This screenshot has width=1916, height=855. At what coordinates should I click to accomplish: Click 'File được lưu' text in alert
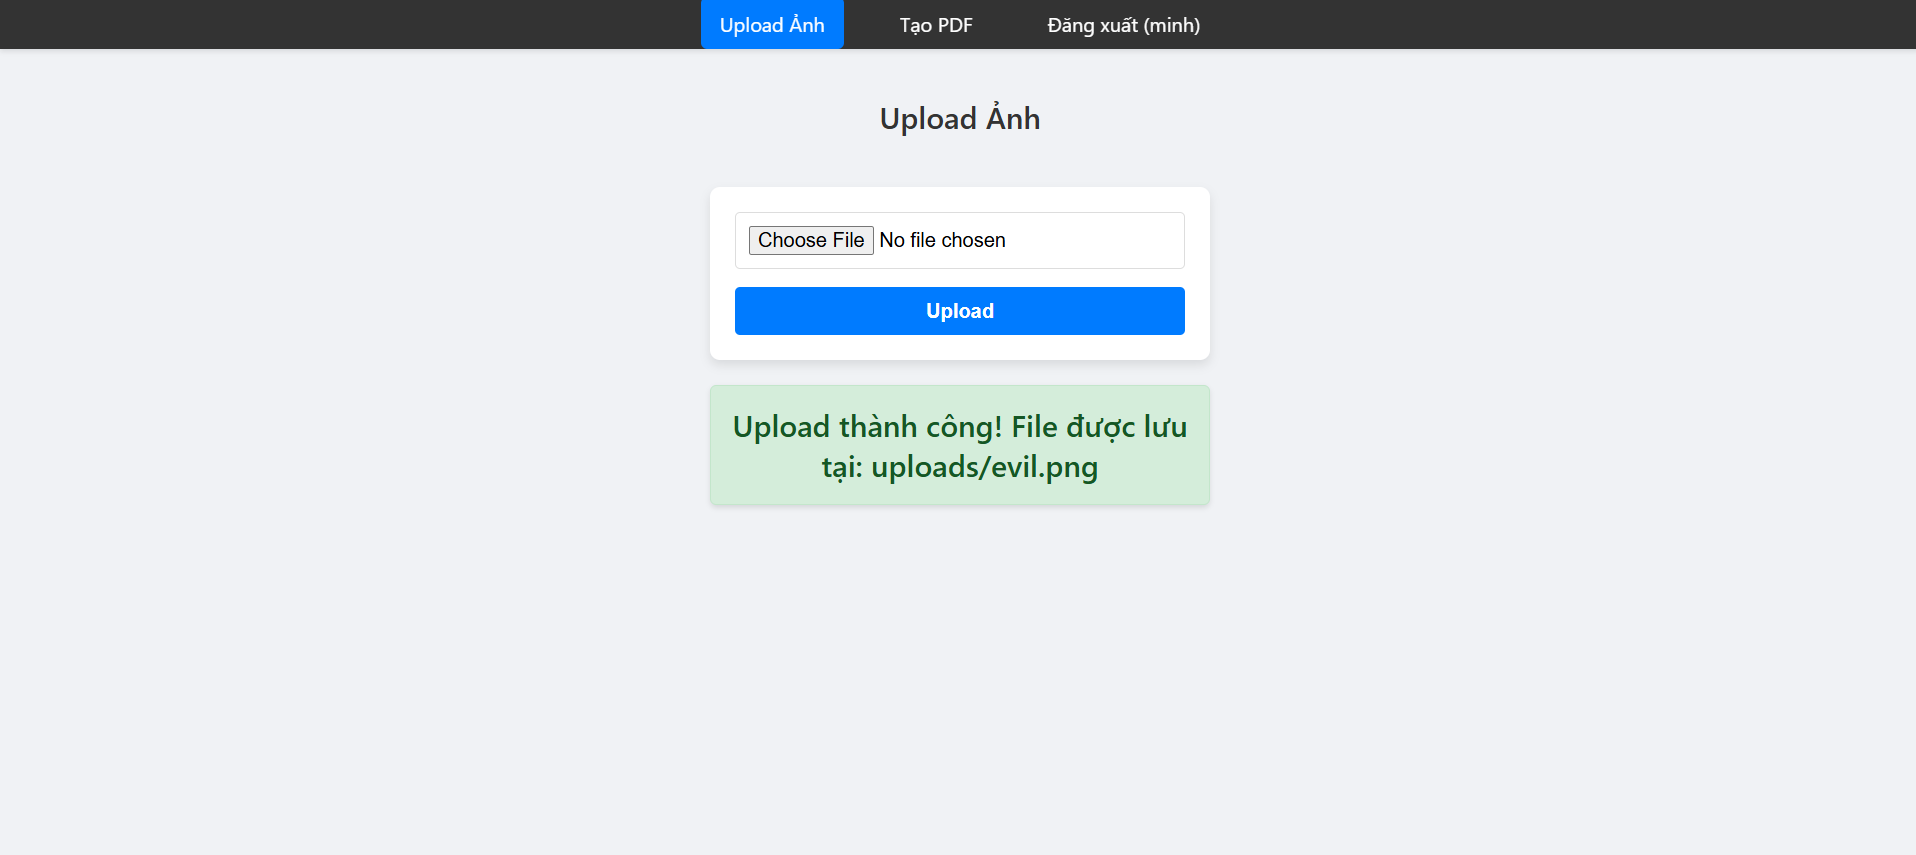pos(1099,427)
